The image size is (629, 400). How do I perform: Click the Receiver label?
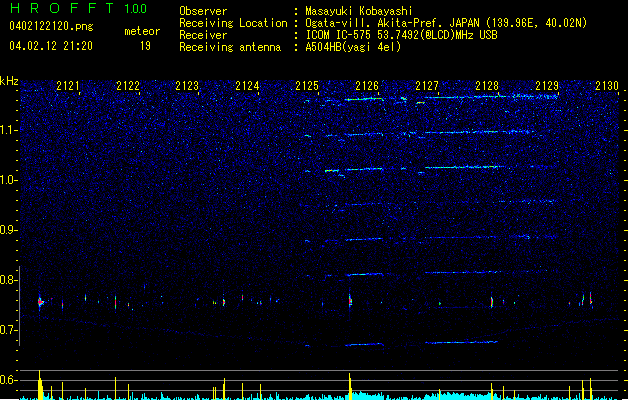tap(203, 35)
